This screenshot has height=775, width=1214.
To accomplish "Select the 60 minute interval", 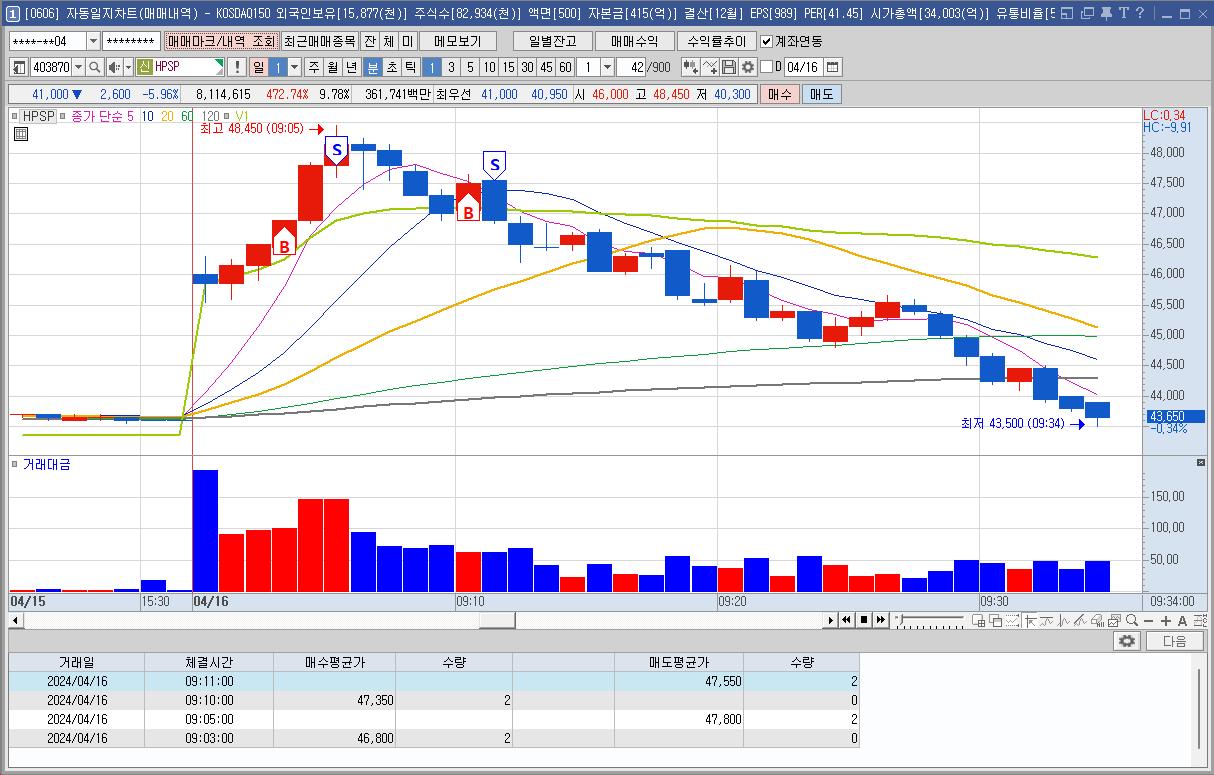I will [565, 67].
